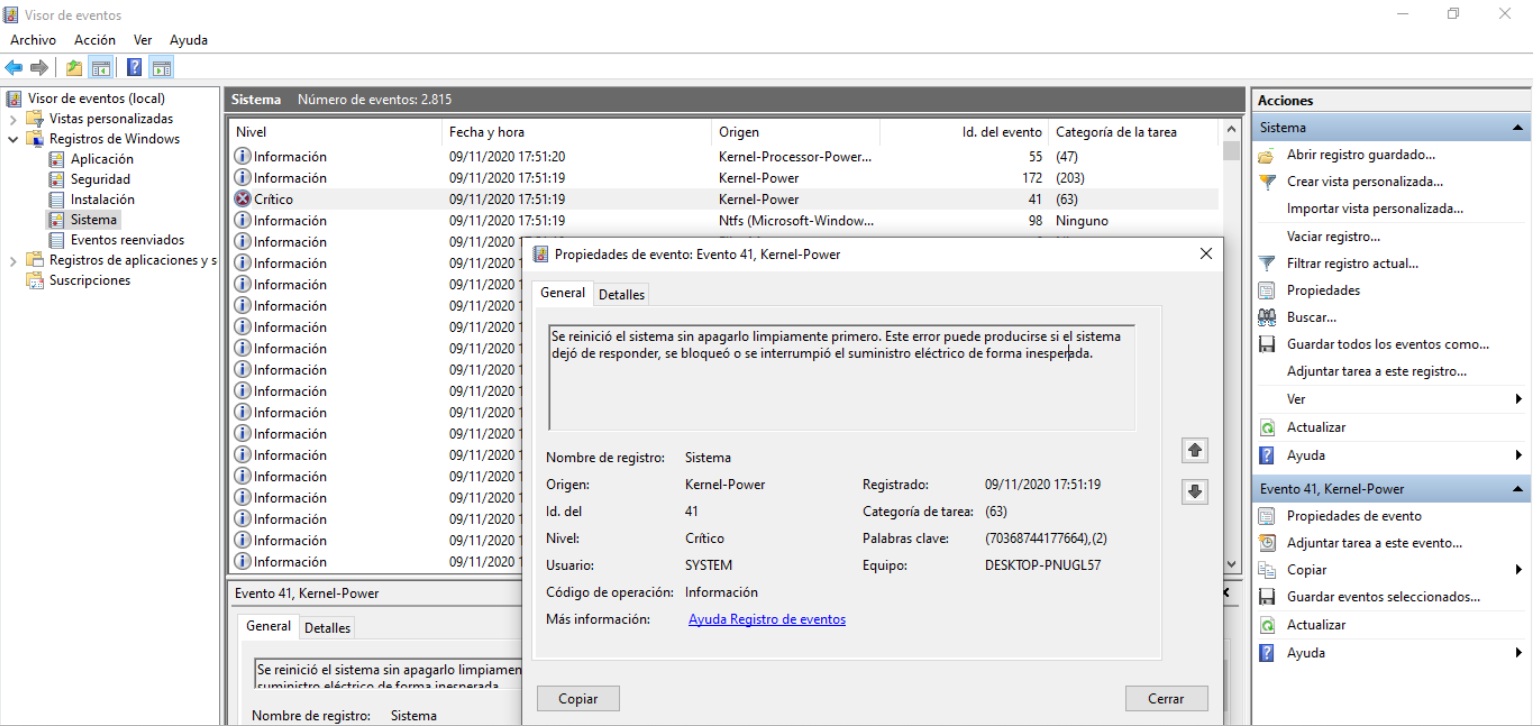Show previous event with up arrow button
Screen dimensions: 1540x726
[x=1194, y=451]
